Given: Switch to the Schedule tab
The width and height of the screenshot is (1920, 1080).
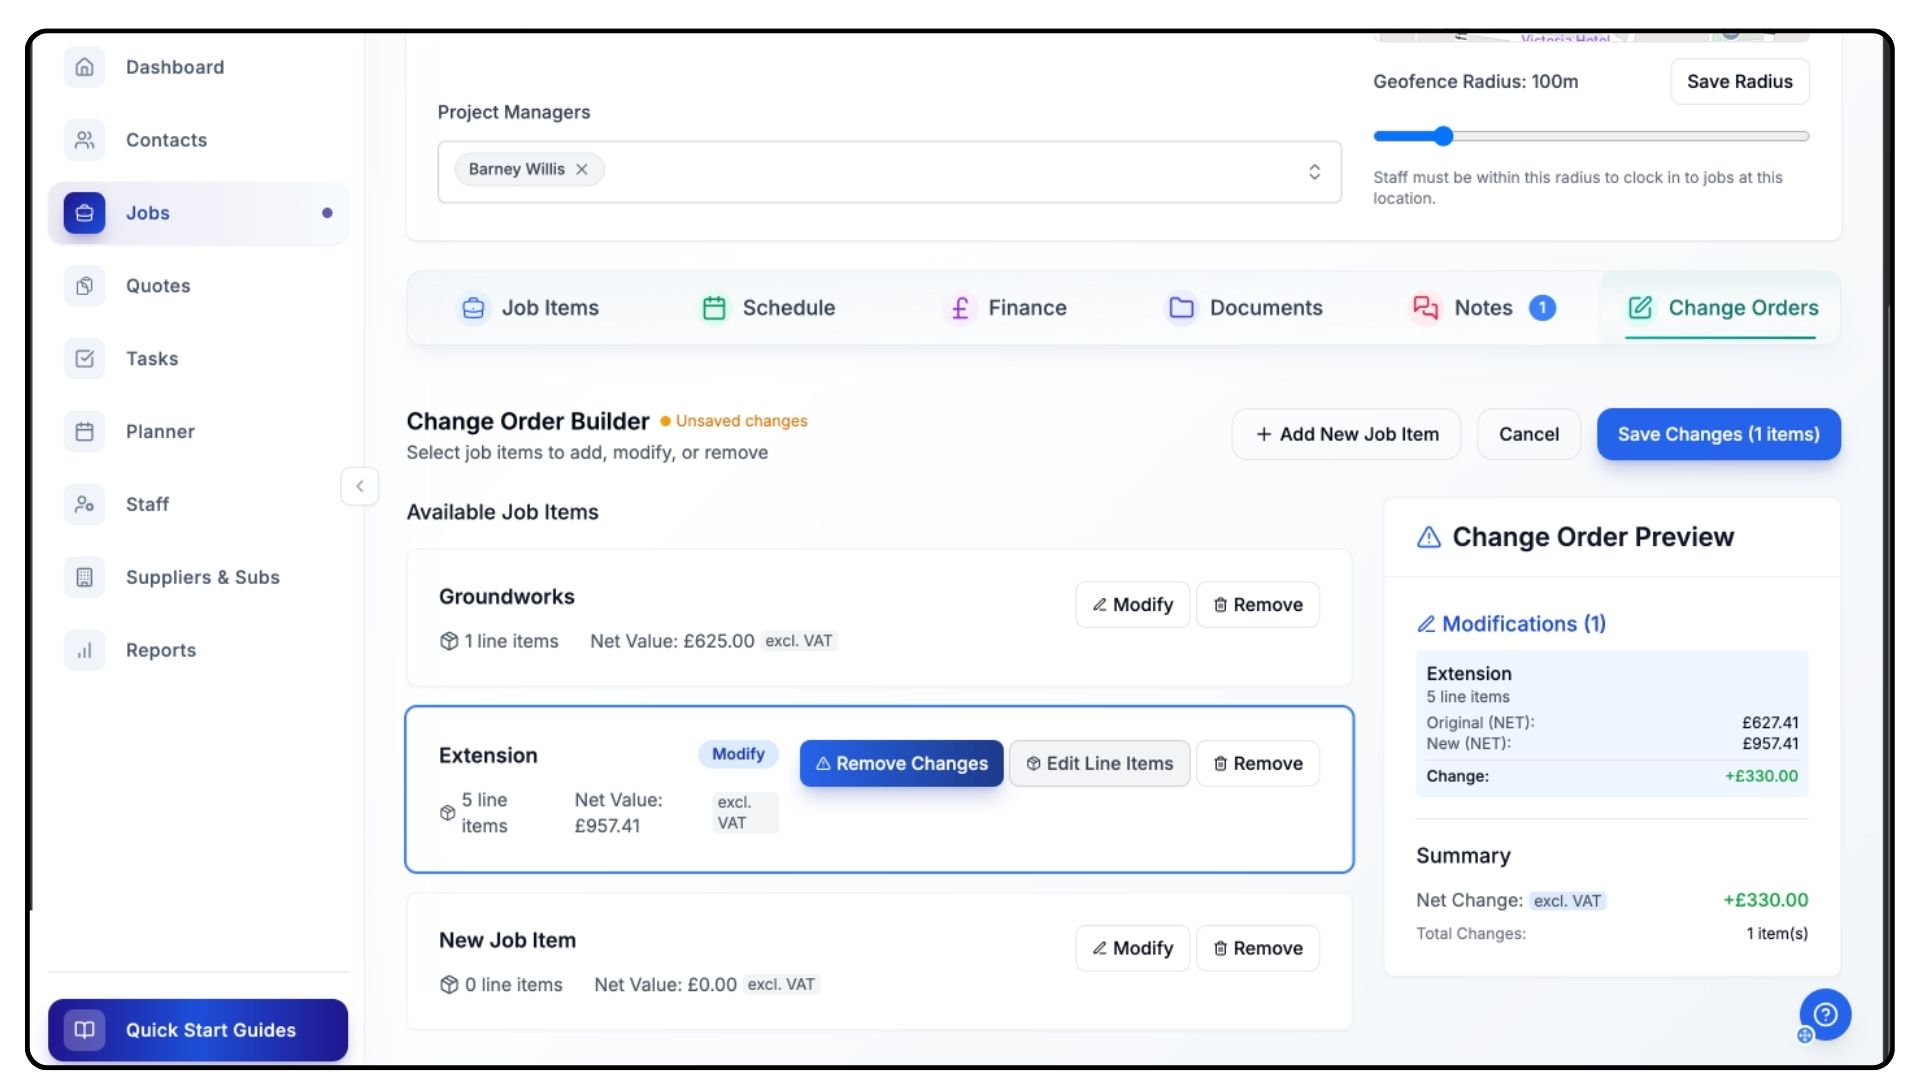Looking at the screenshot, I should tap(768, 308).
